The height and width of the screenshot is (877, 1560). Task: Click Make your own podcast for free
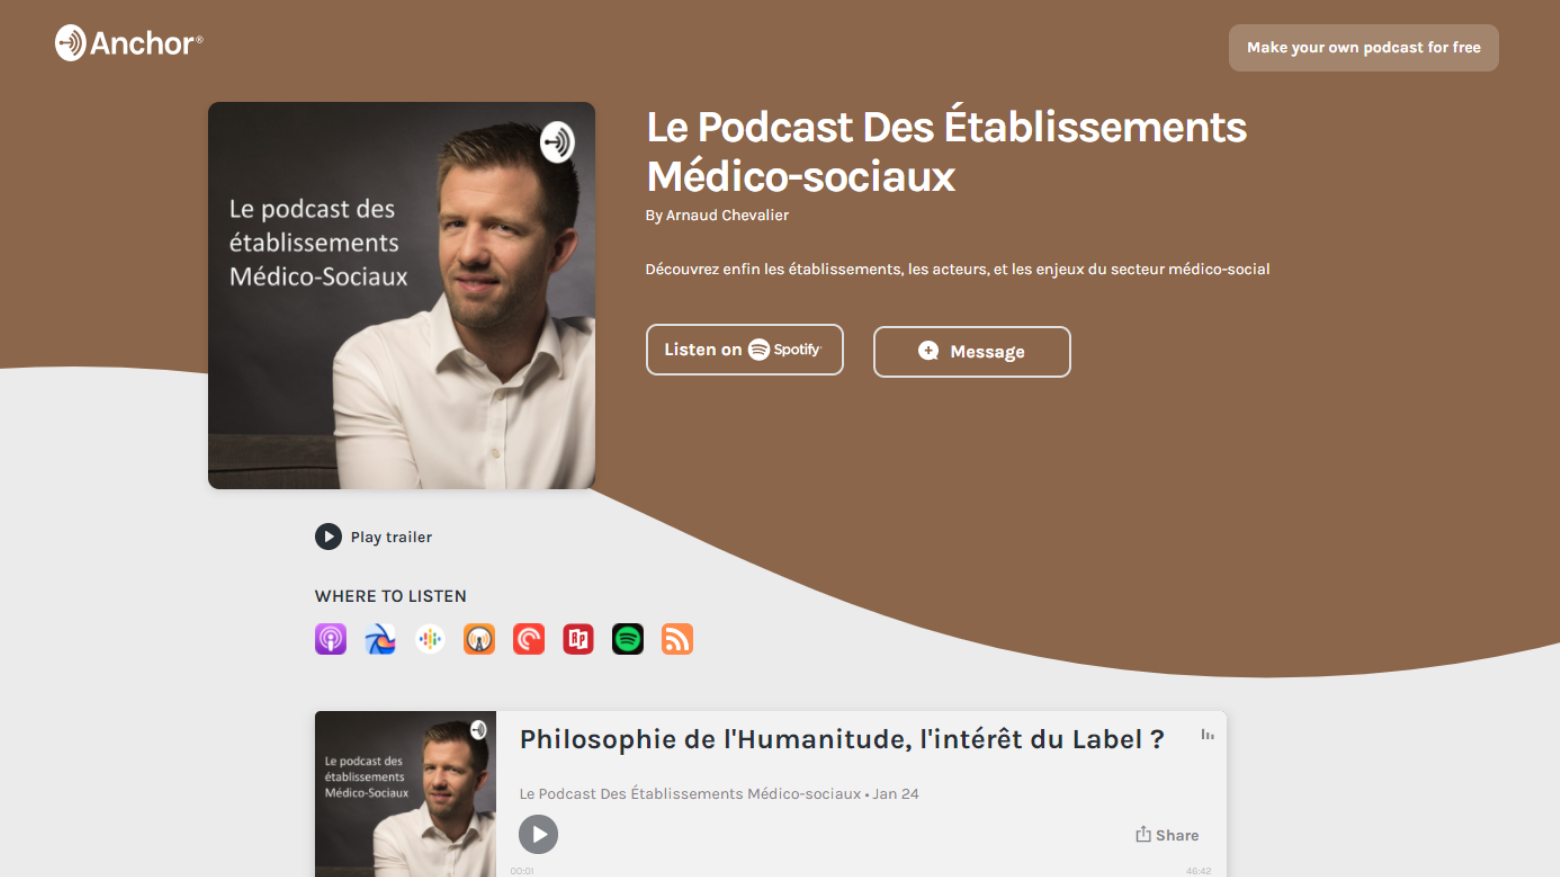click(1363, 48)
